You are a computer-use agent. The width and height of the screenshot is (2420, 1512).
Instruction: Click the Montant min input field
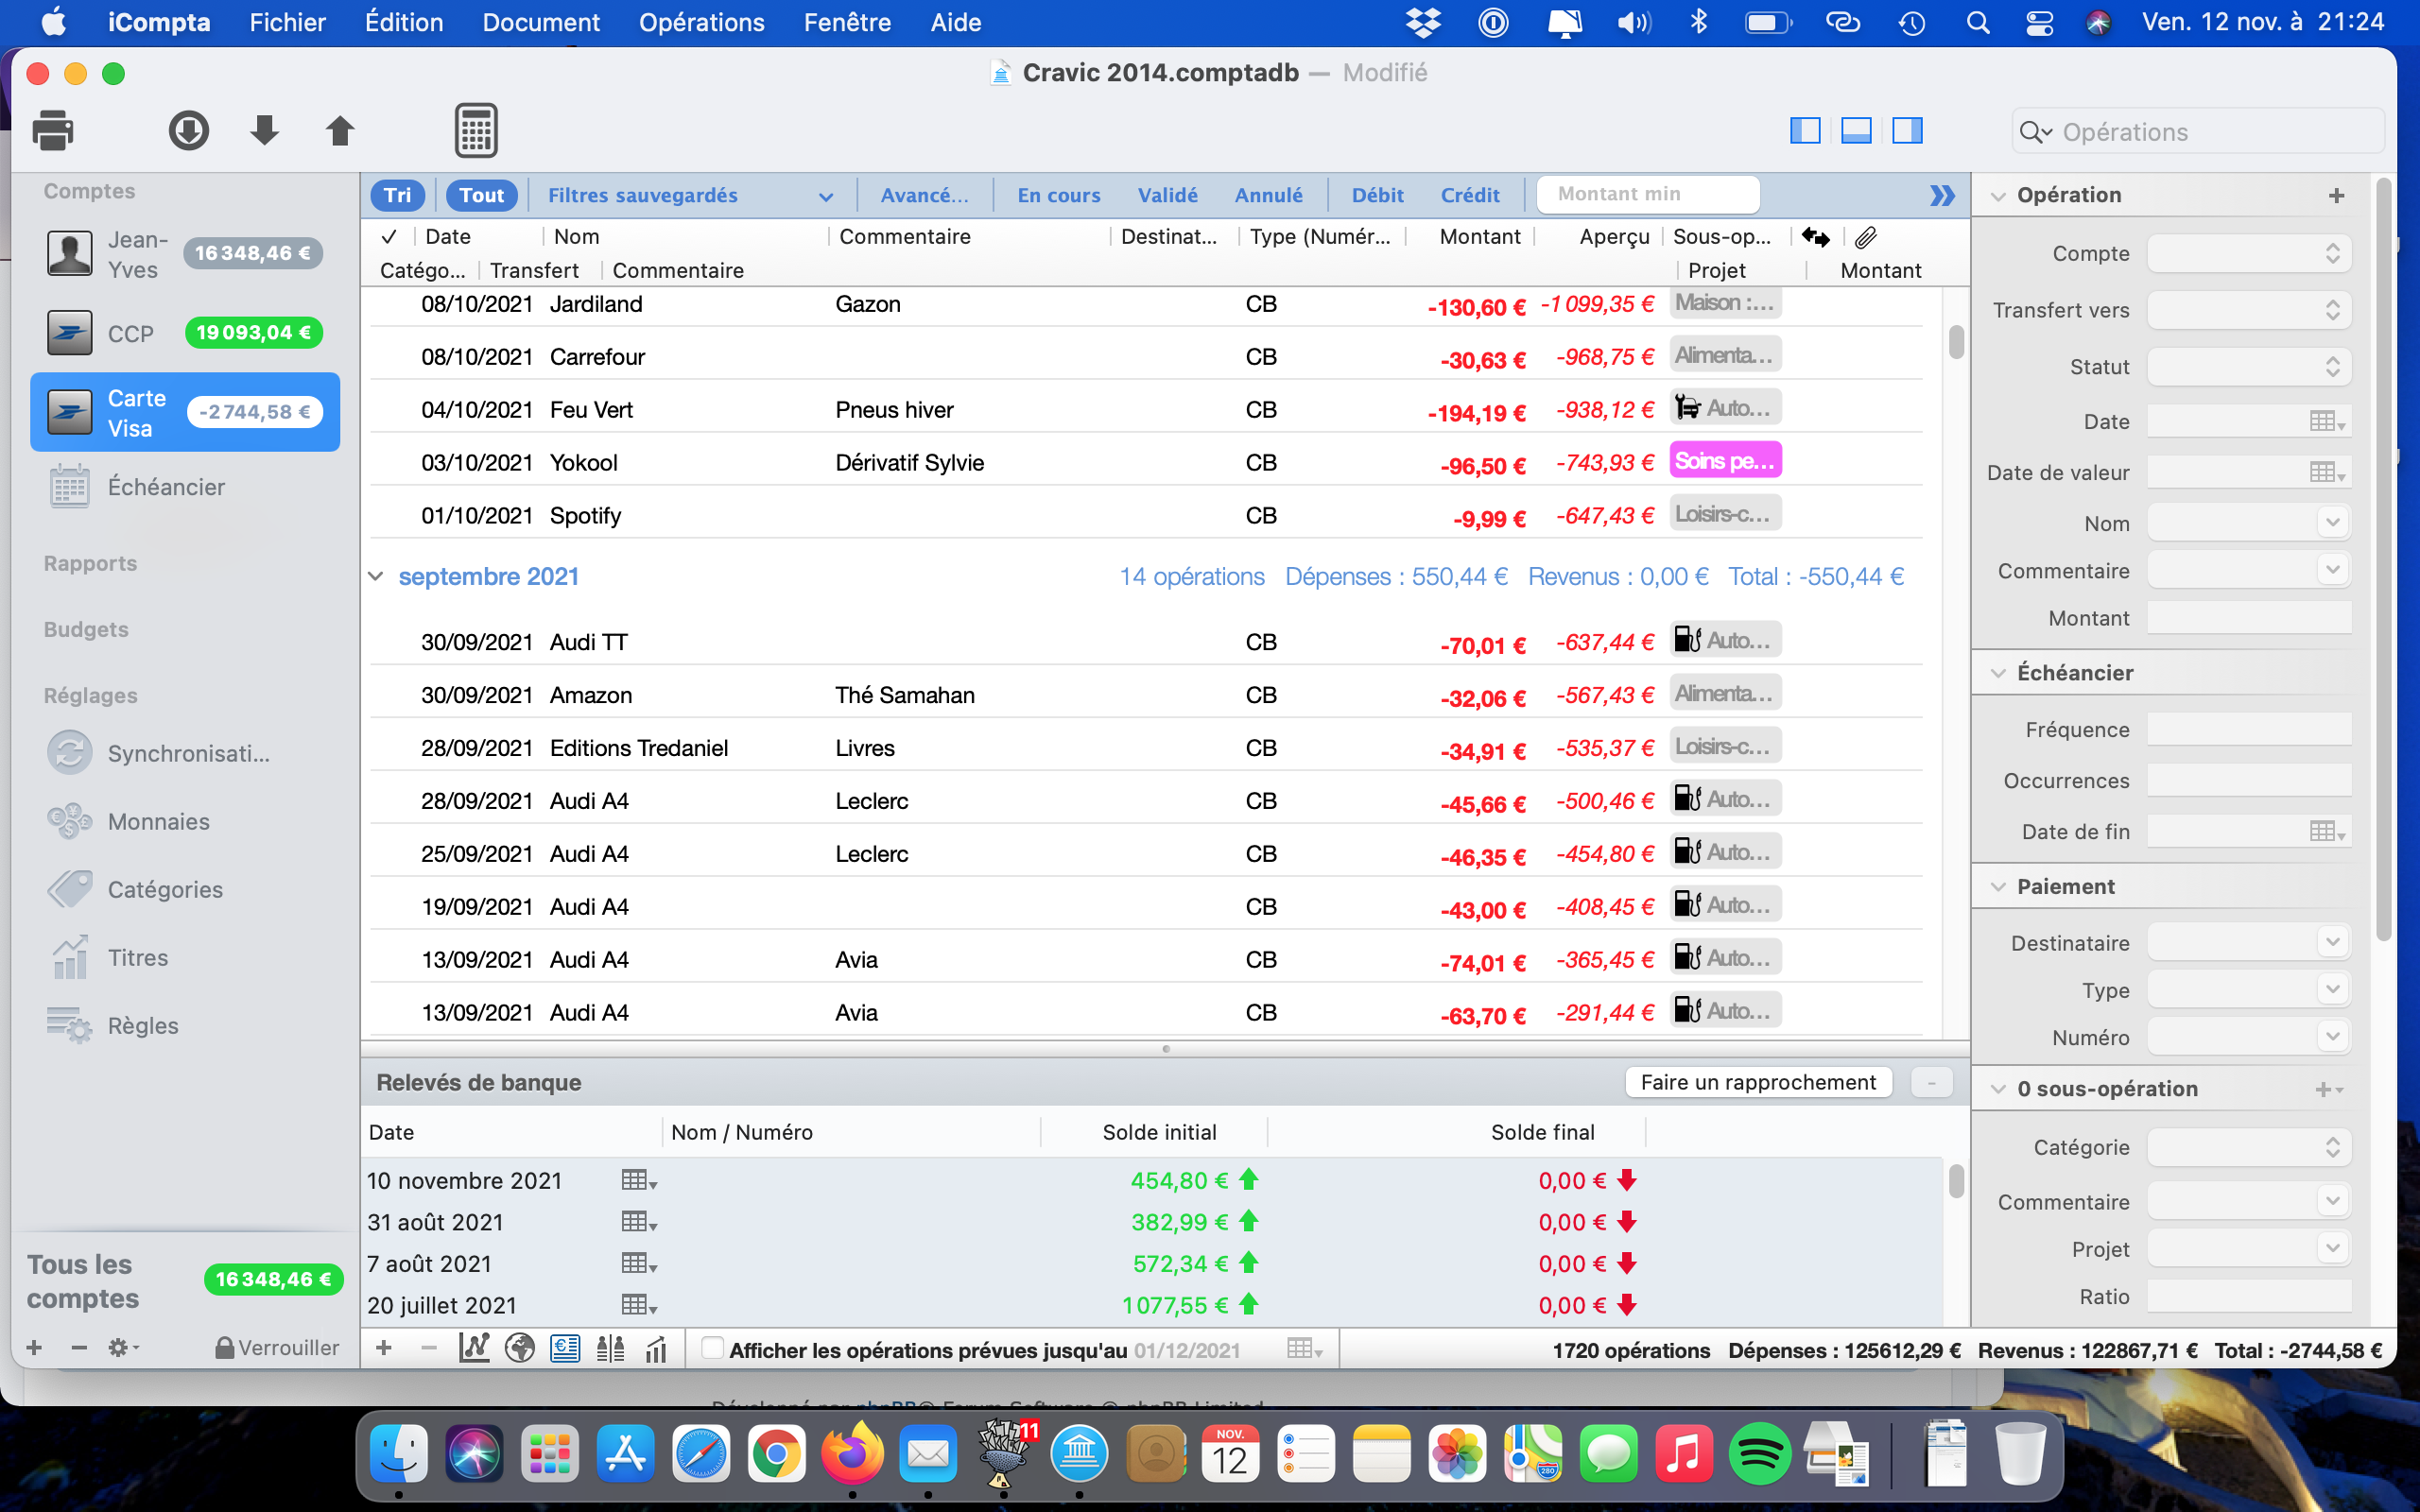point(1647,194)
